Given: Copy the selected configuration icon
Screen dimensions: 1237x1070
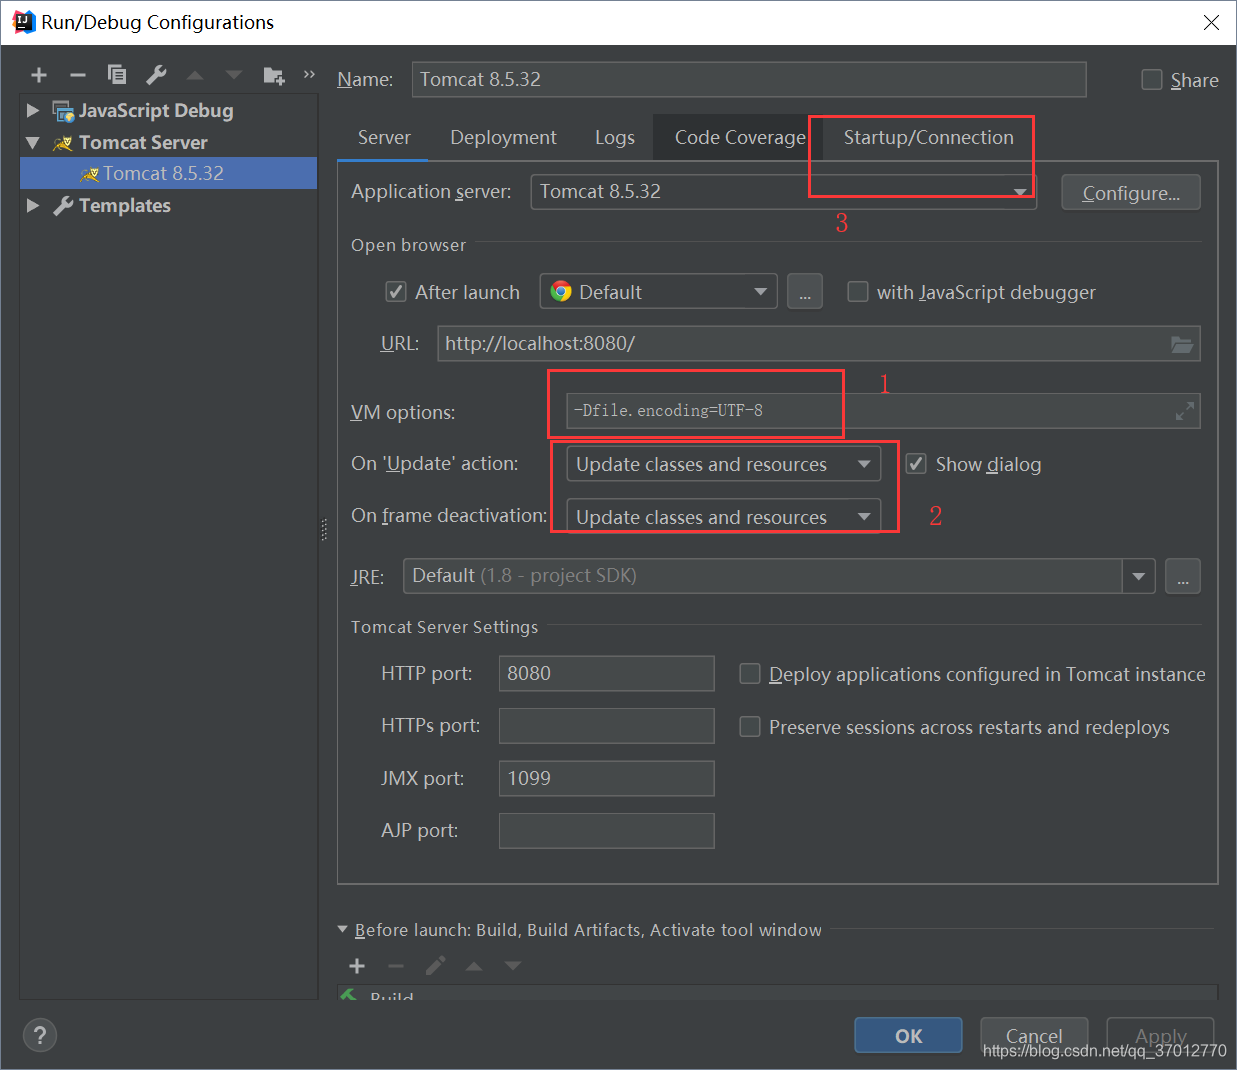Looking at the screenshot, I should tap(117, 75).
